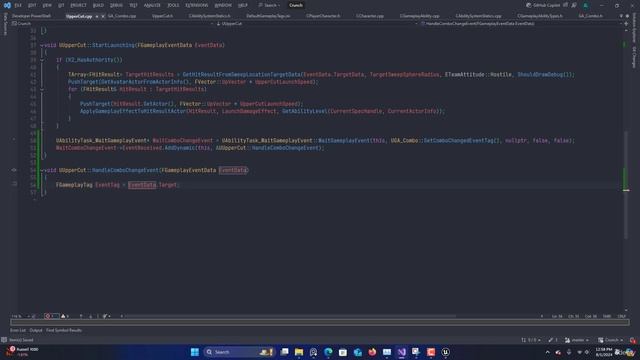
Task: Click the editor split window icon
Action: [x=626, y=24]
